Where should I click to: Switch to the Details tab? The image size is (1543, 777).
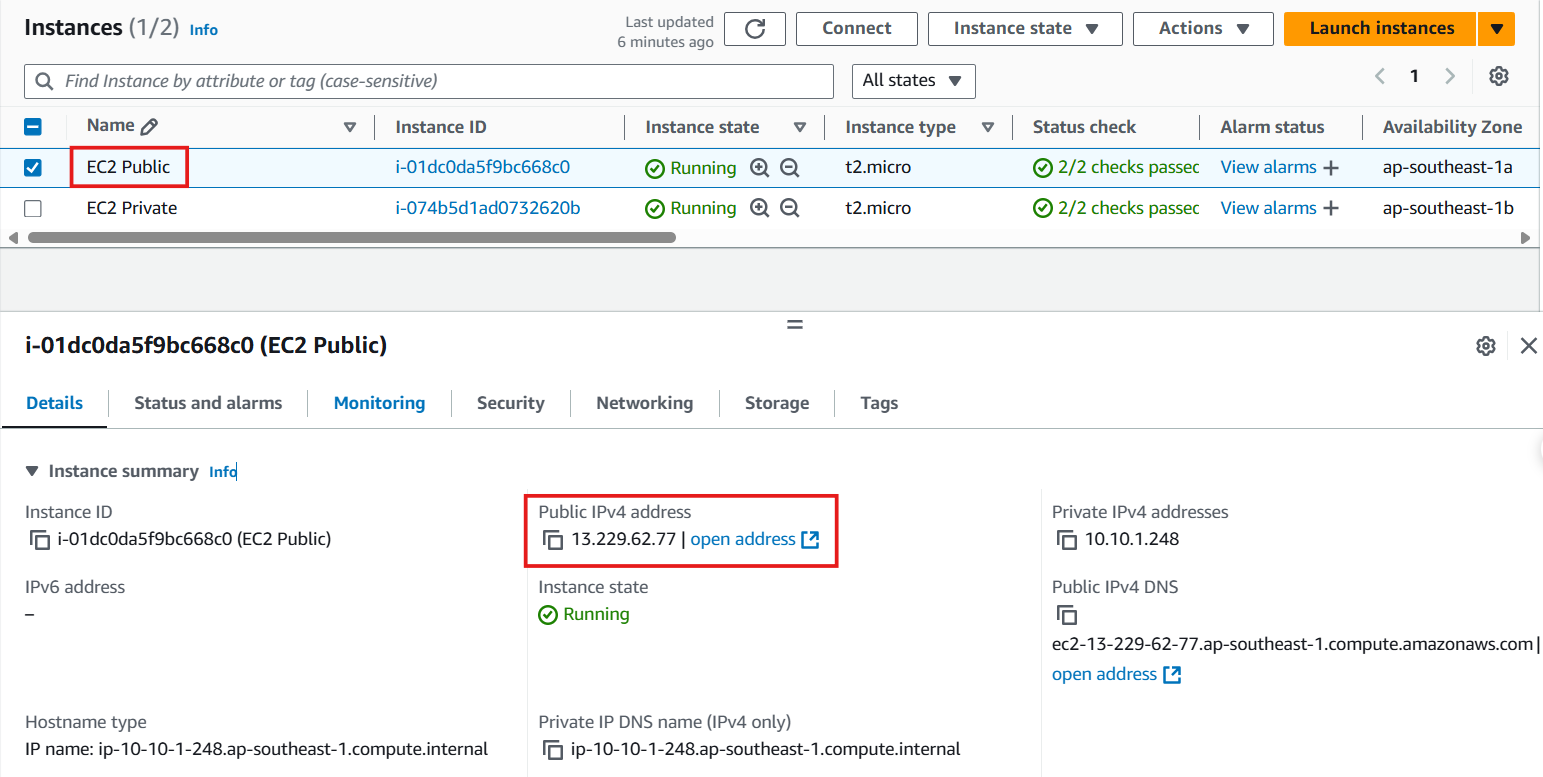tap(55, 403)
